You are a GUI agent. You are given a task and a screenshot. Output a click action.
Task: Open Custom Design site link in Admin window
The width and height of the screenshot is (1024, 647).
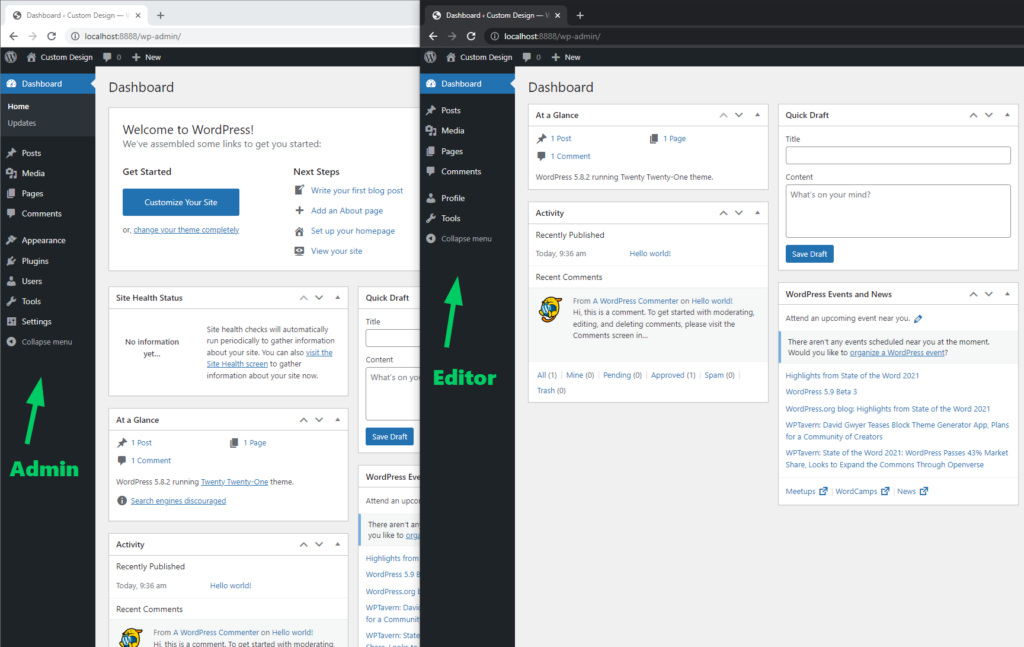(x=59, y=57)
